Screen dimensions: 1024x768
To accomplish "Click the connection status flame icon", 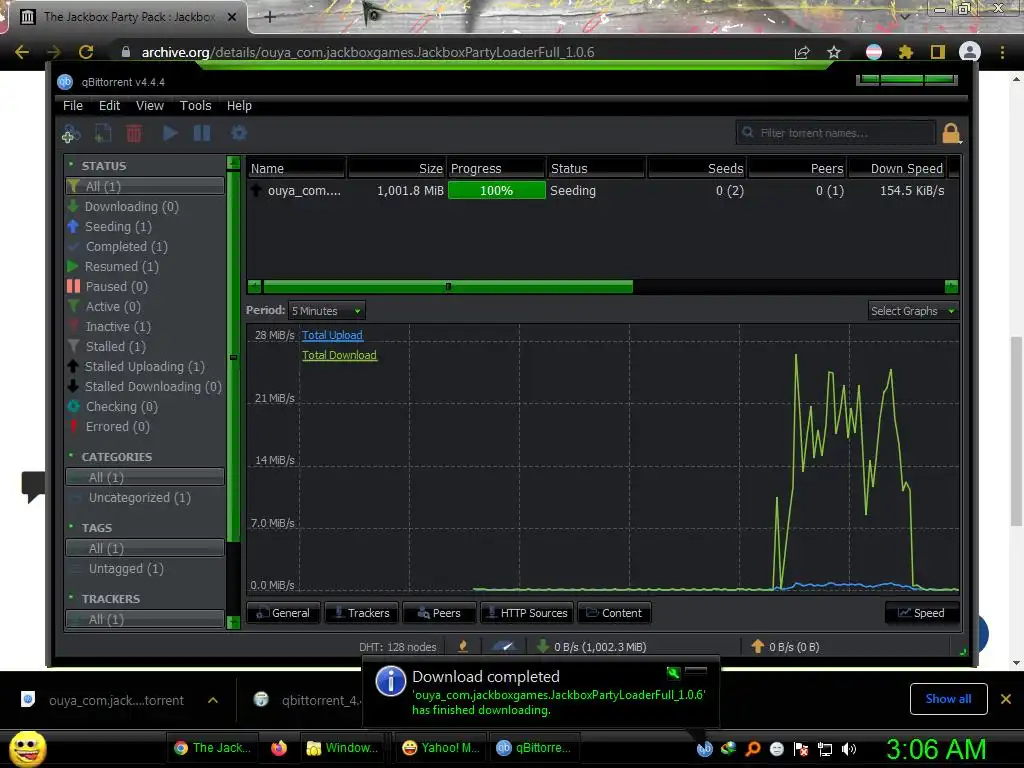I will [x=463, y=647].
